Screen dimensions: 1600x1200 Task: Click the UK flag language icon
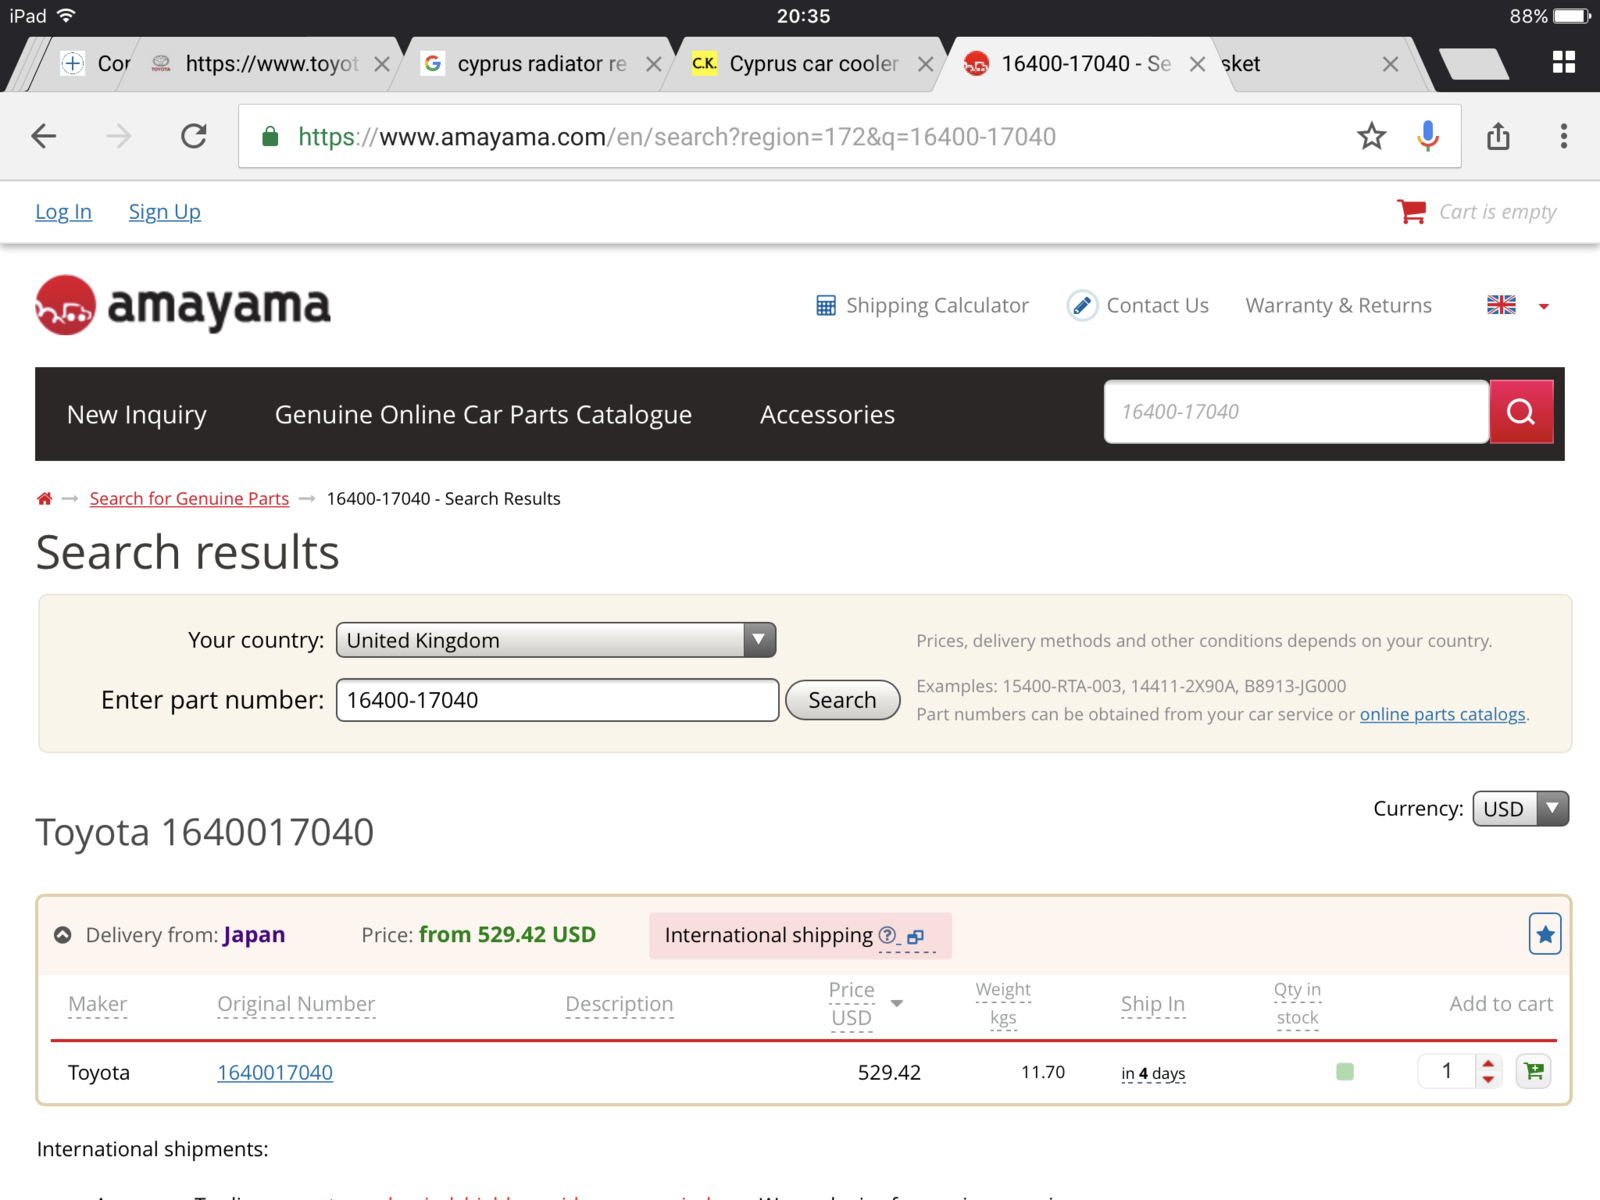1501,305
